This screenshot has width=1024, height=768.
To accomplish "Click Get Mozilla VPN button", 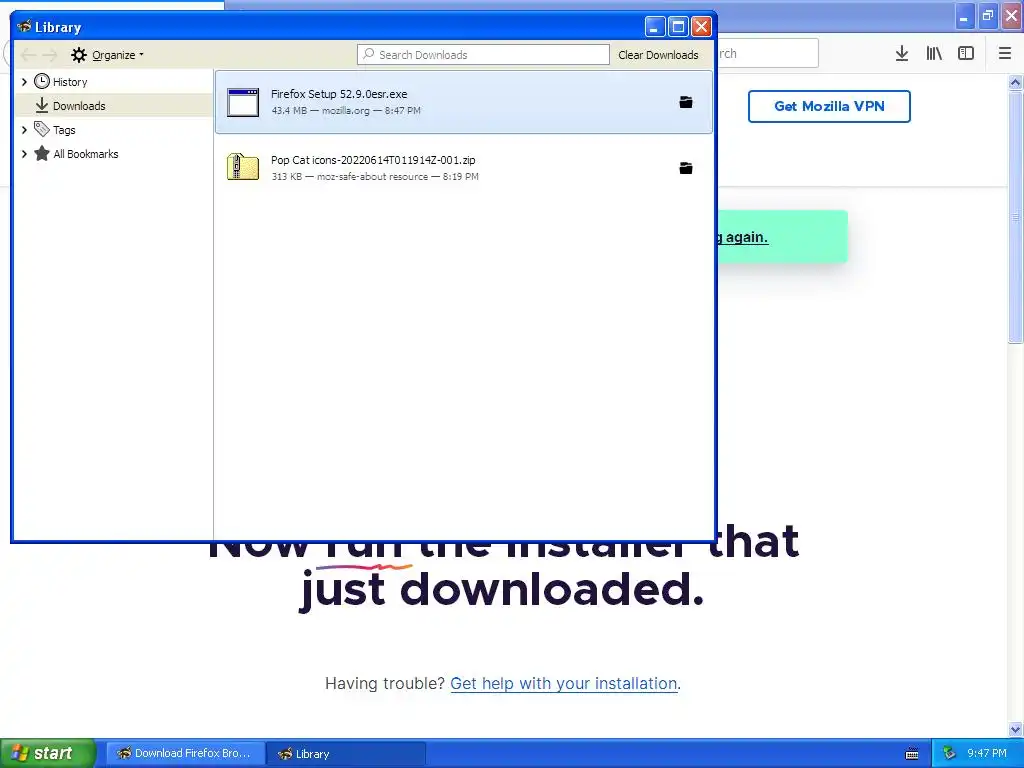I will point(829,106).
